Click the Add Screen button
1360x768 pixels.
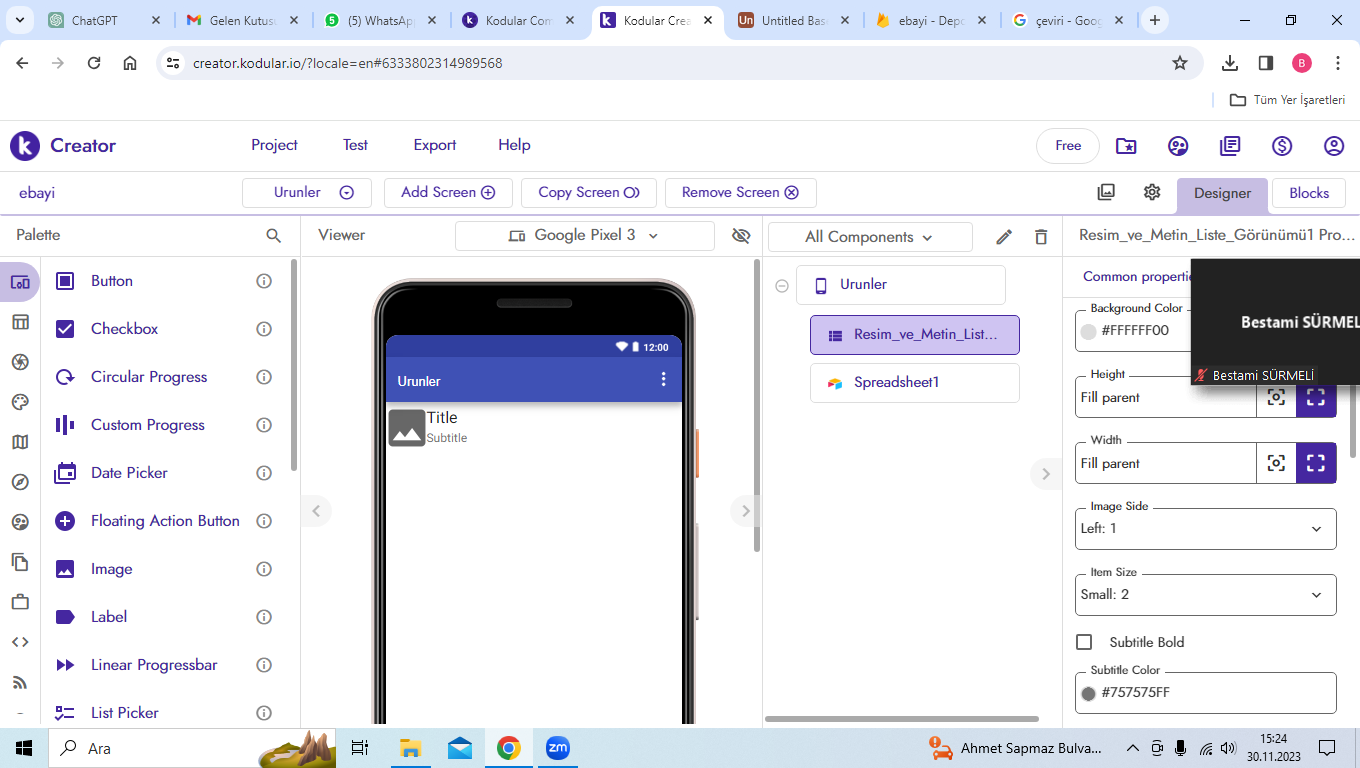pos(448,192)
